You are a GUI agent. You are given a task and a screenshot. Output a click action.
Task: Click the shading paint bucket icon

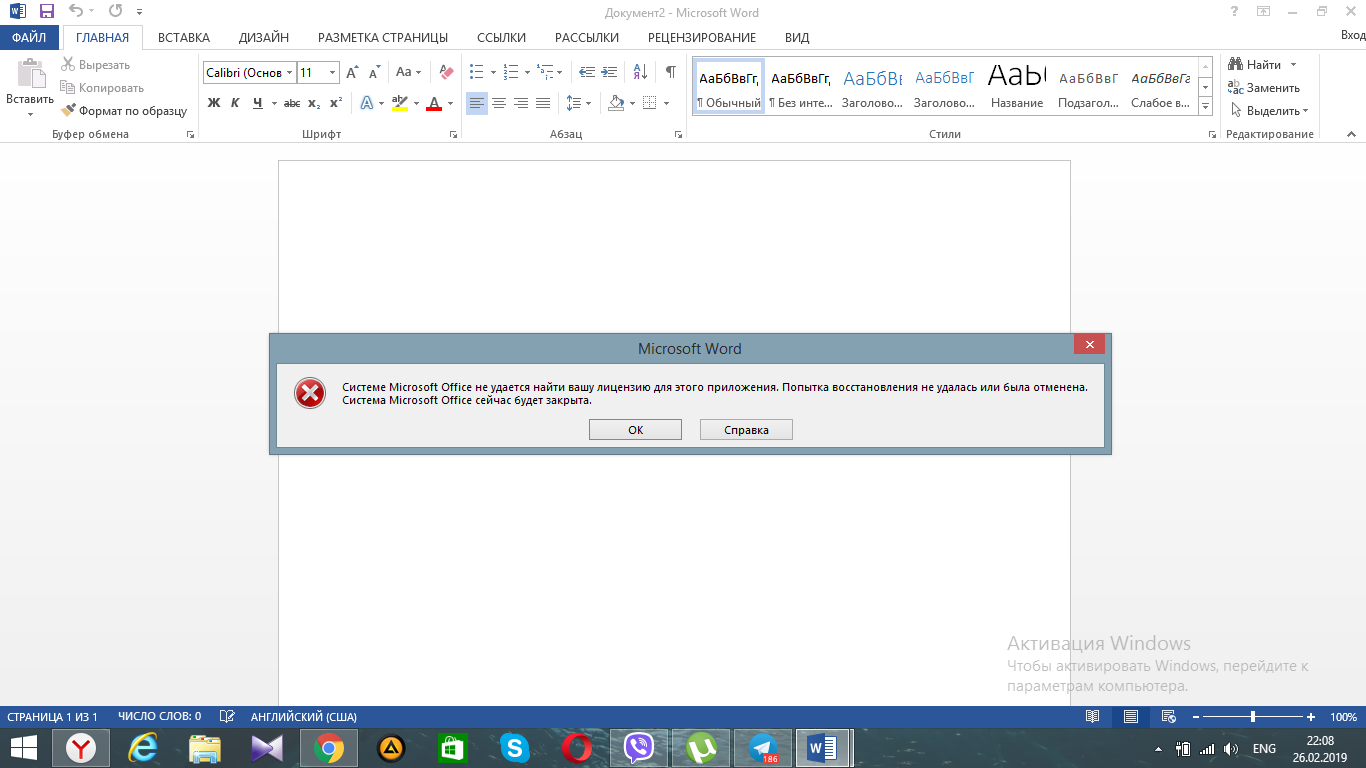616,103
